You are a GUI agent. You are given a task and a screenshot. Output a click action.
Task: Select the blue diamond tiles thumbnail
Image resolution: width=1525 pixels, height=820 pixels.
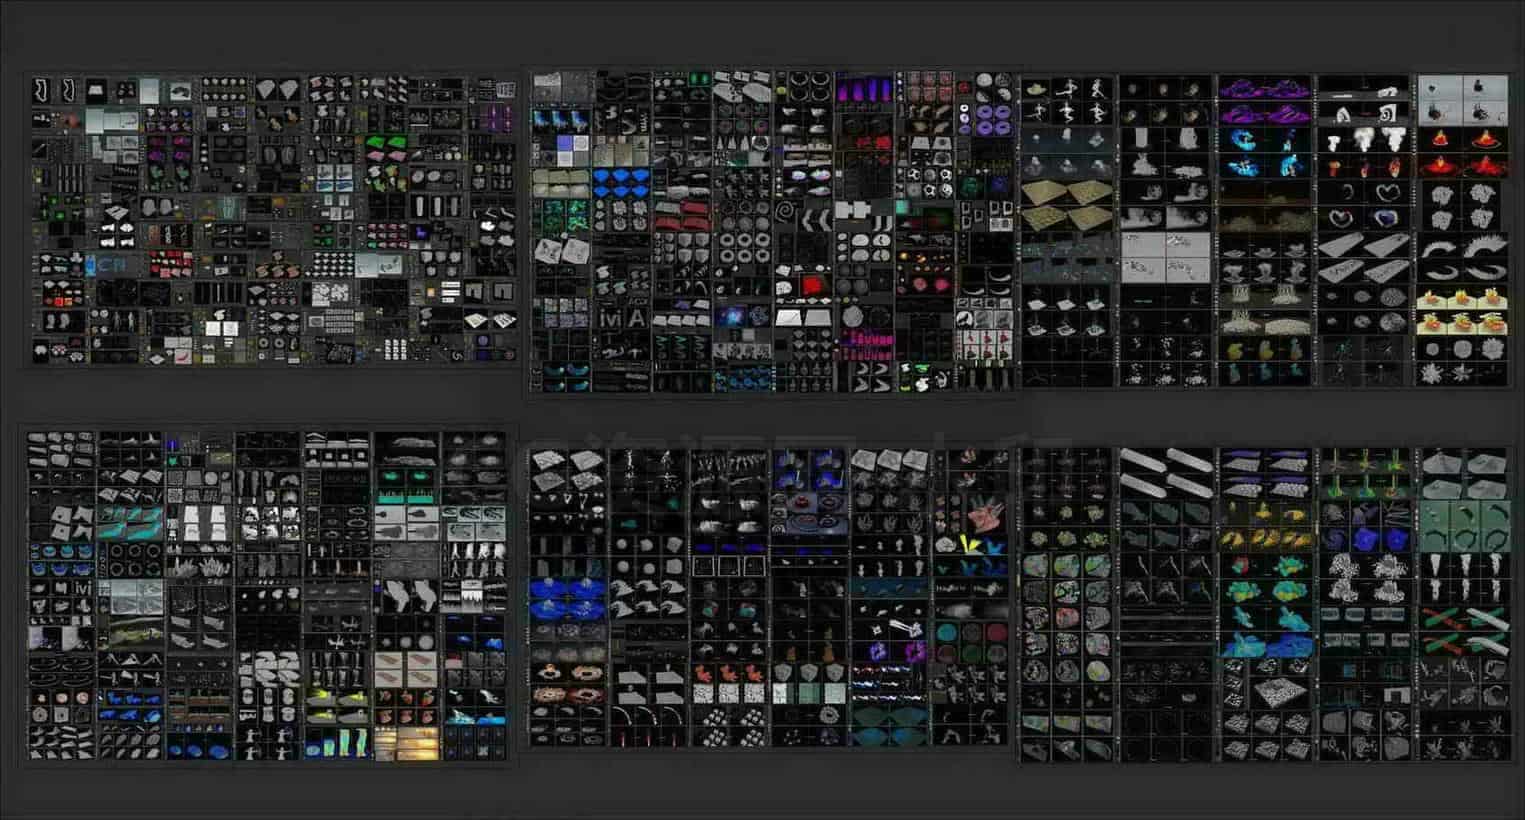[x=622, y=182]
